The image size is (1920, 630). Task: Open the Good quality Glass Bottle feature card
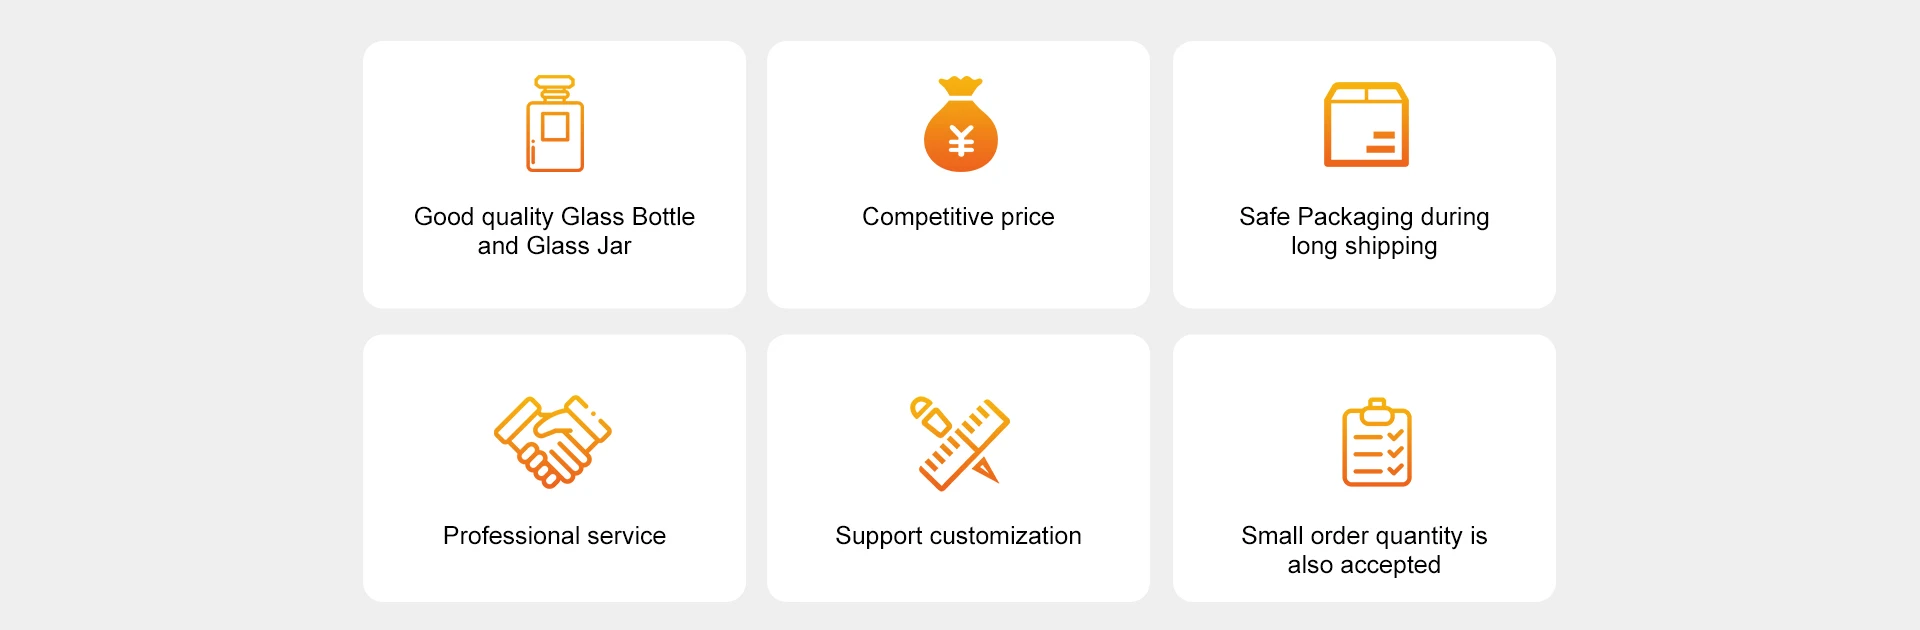coord(554,174)
